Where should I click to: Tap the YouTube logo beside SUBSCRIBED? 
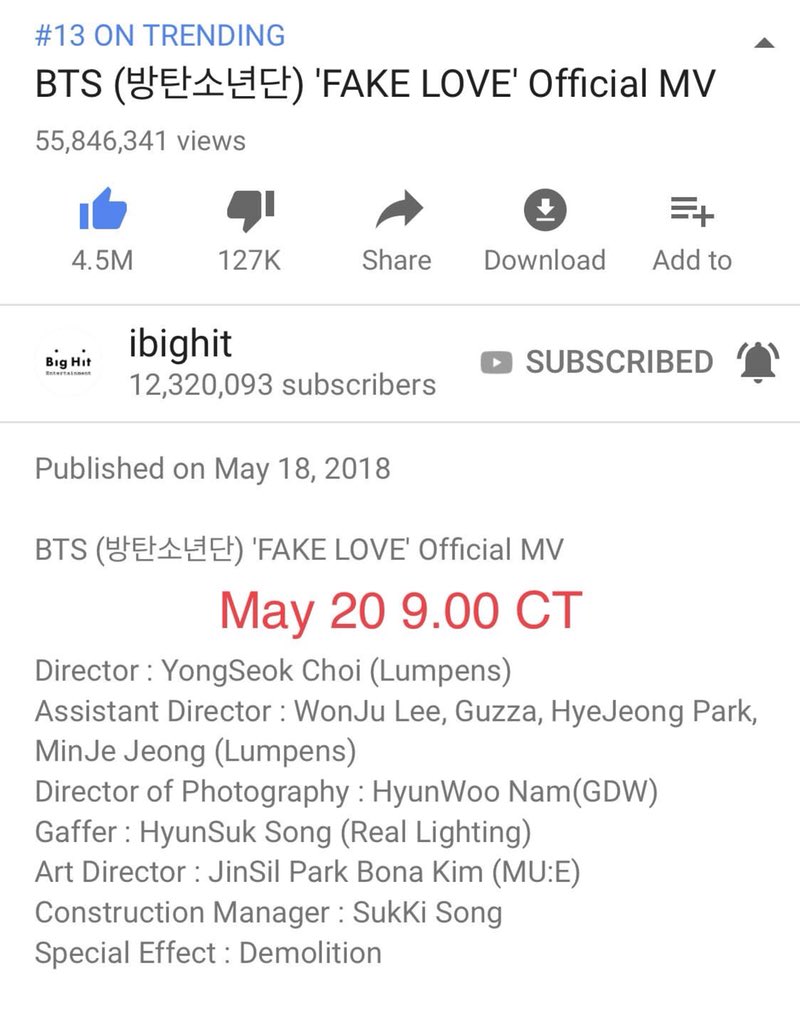pyautogui.click(x=496, y=362)
